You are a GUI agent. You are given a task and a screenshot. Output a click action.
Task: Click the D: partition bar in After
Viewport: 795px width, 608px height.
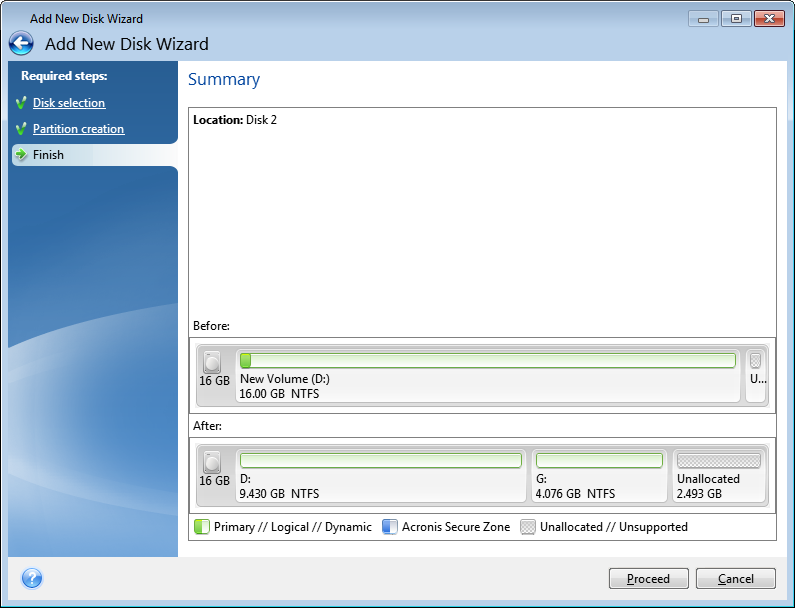[381, 460]
